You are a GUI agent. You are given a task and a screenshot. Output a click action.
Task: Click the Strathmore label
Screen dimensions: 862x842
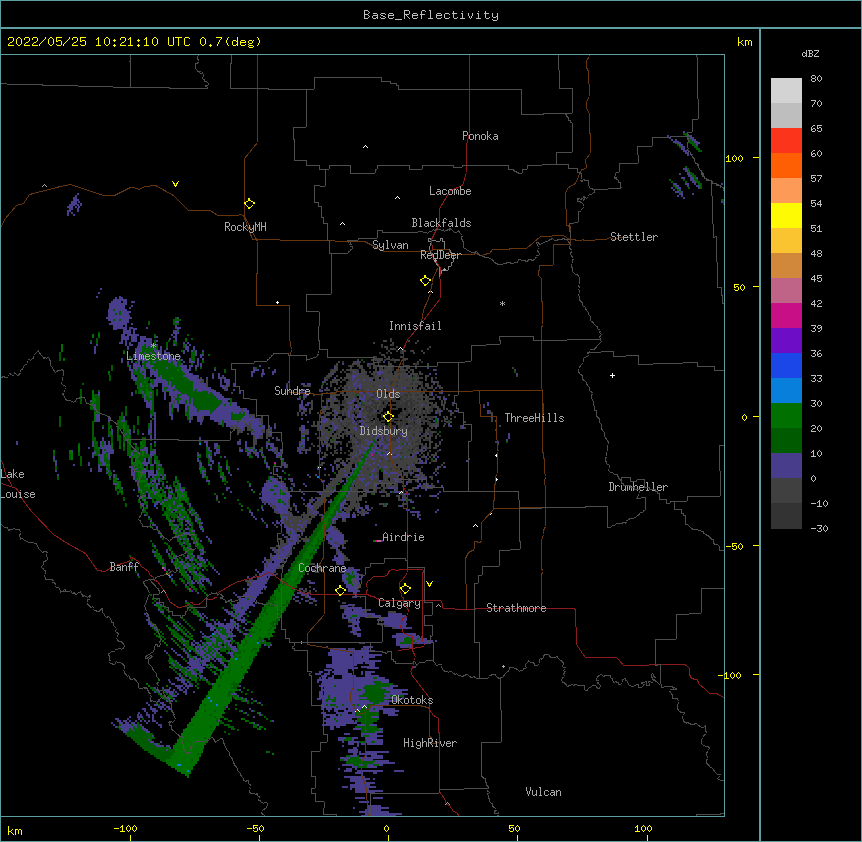[516, 608]
